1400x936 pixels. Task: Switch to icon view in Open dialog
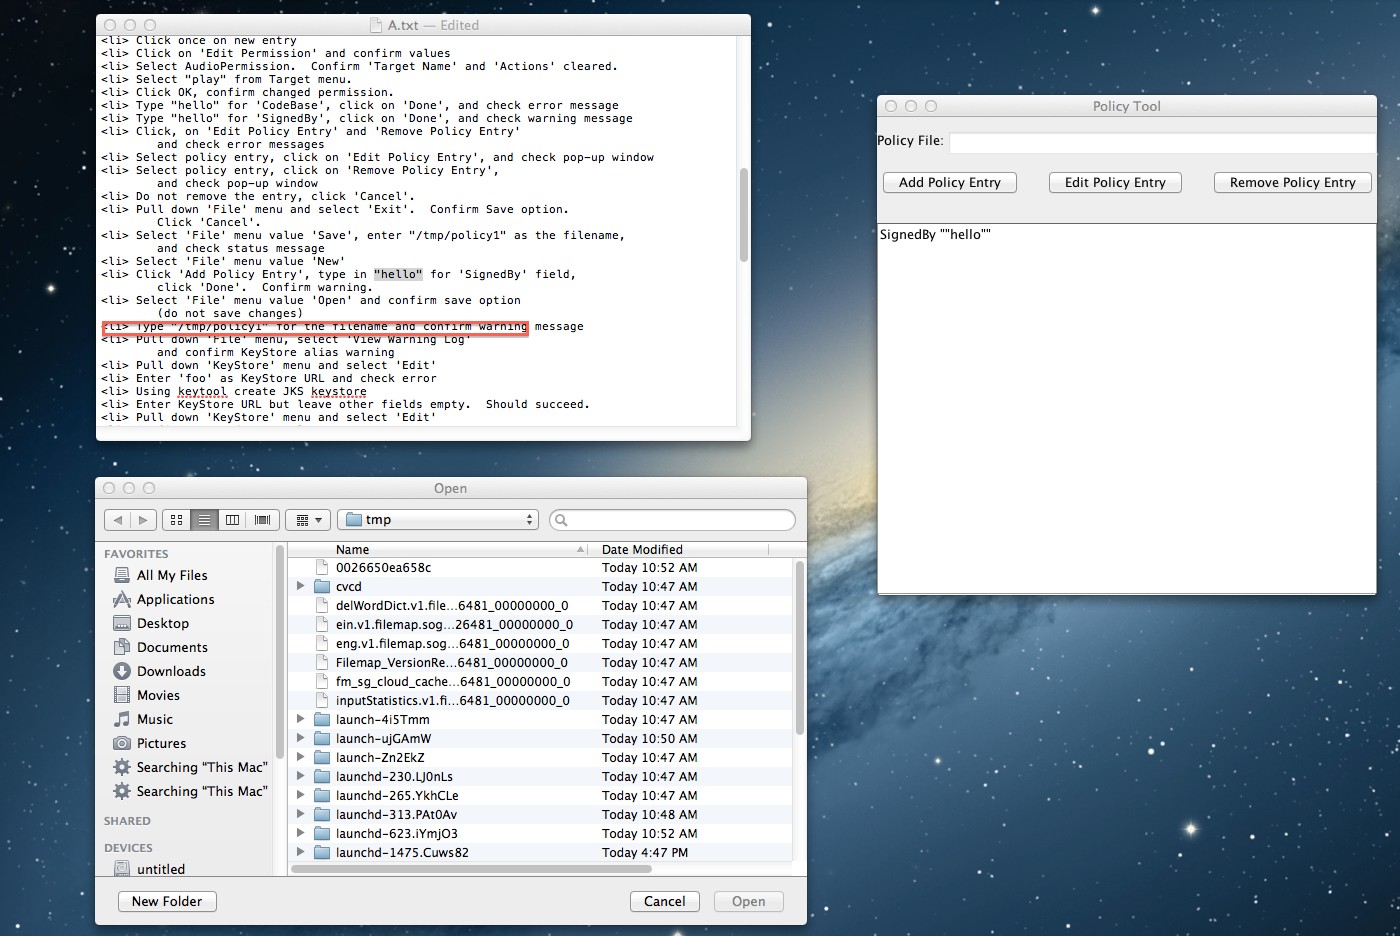tap(176, 520)
